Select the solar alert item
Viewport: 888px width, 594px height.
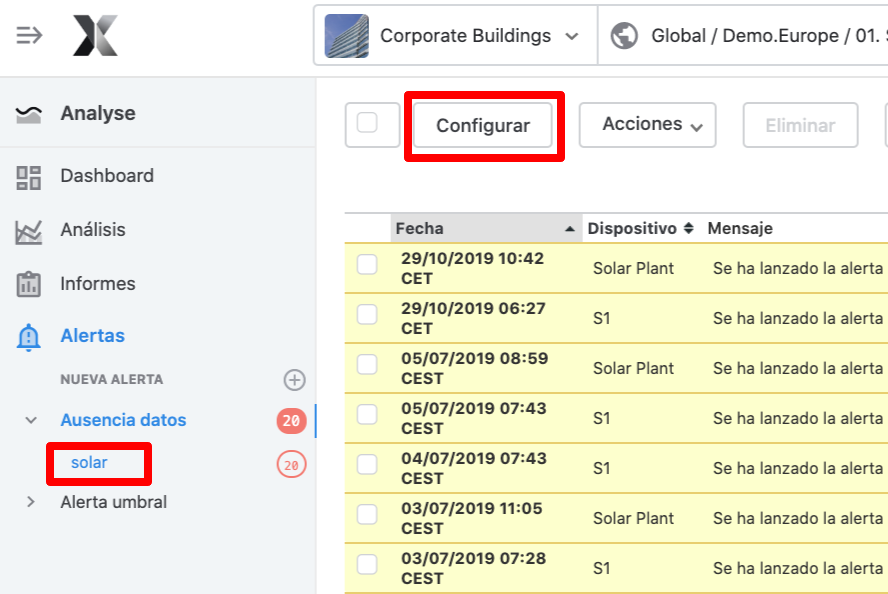89,463
